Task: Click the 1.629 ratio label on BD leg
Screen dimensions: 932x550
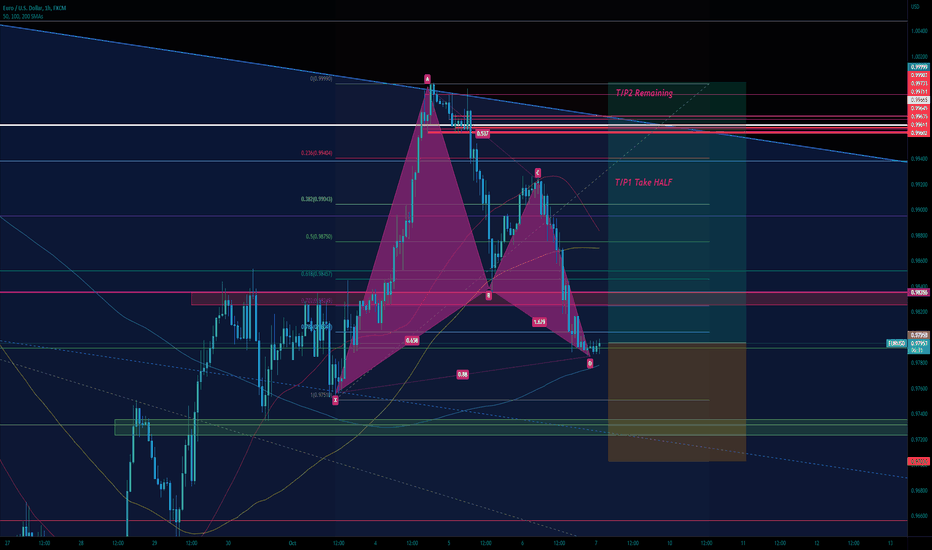Action: (x=539, y=322)
